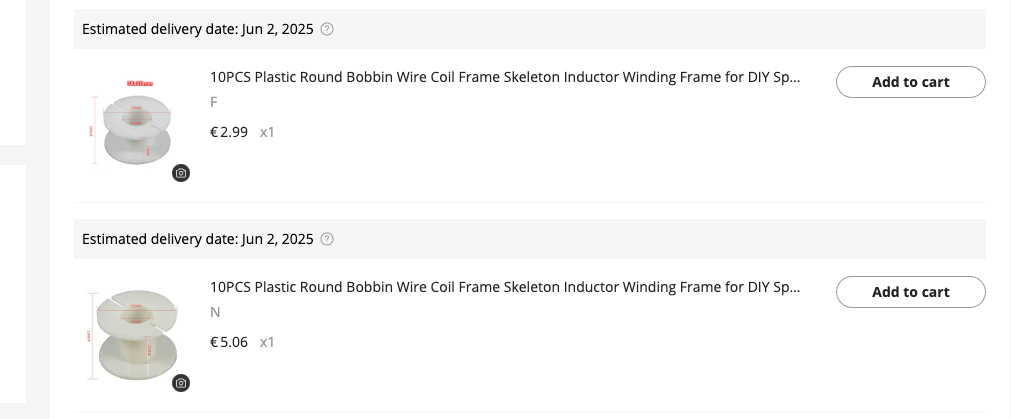Screen dimensions: 1011x419
Task: Select the variant label N
Action: (215, 312)
